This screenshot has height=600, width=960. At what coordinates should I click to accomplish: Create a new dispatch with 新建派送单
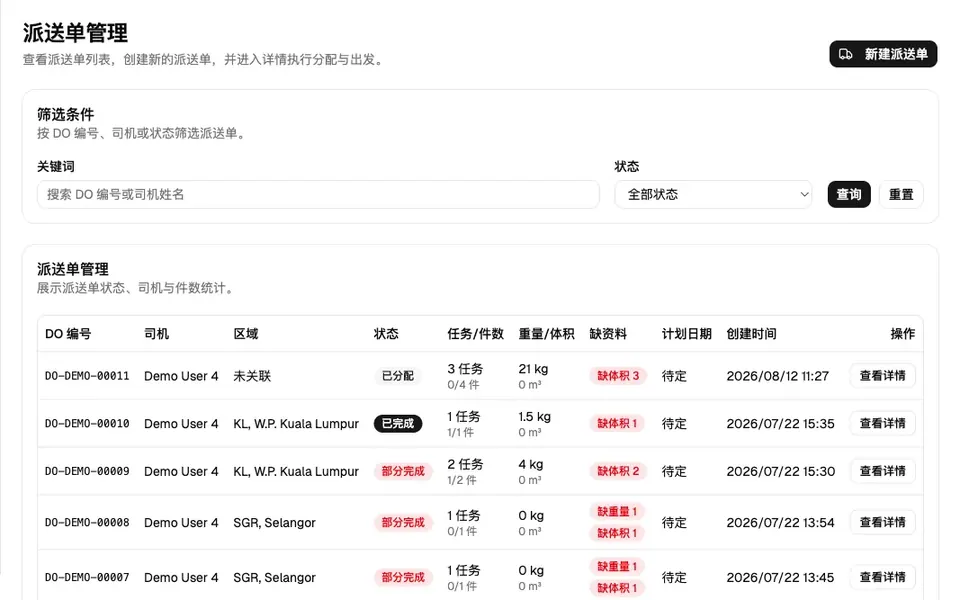click(x=883, y=54)
